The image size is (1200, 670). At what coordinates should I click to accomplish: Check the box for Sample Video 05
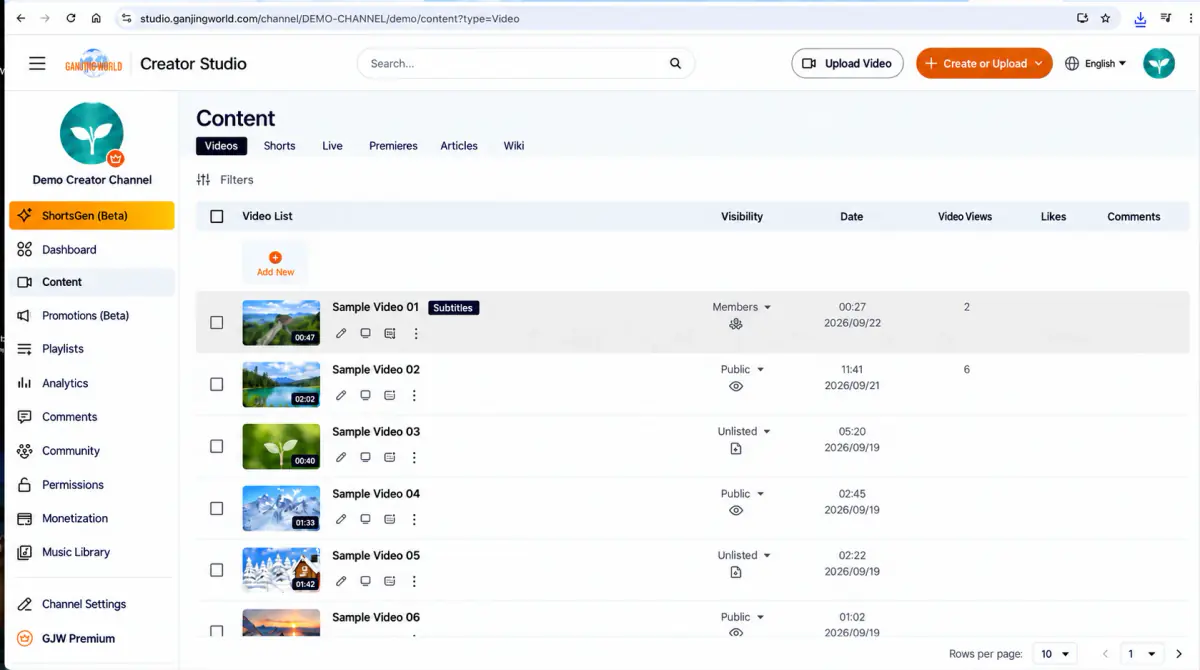(217, 570)
